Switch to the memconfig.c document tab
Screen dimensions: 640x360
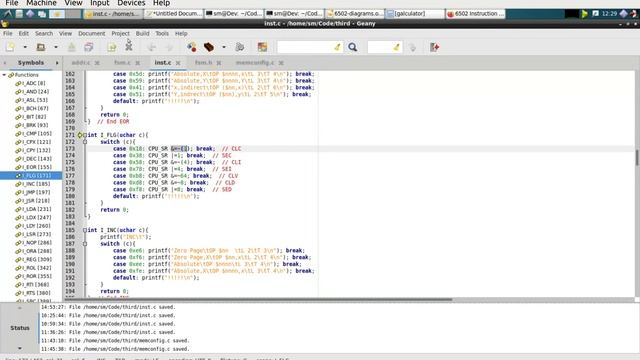coord(255,62)
